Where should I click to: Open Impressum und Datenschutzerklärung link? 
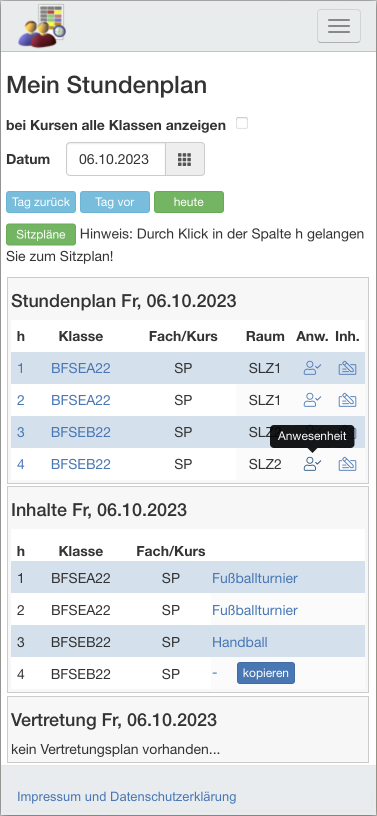[127, 796]
